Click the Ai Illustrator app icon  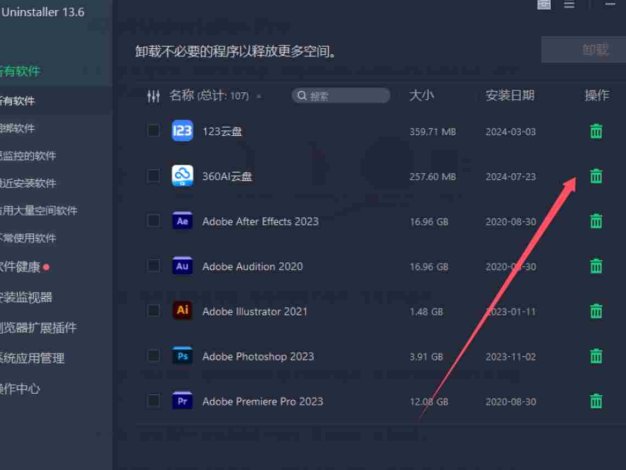[x=182, y=310]
